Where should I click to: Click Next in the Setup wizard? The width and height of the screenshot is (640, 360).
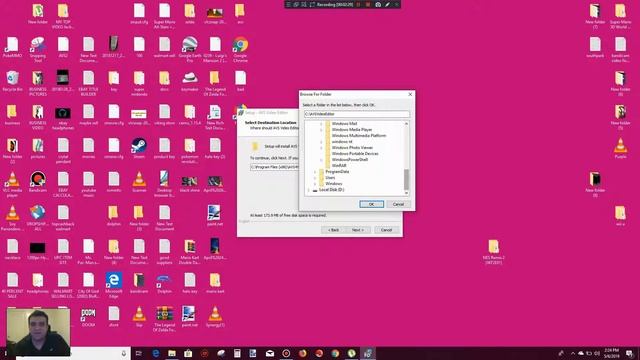click(358, 230)
